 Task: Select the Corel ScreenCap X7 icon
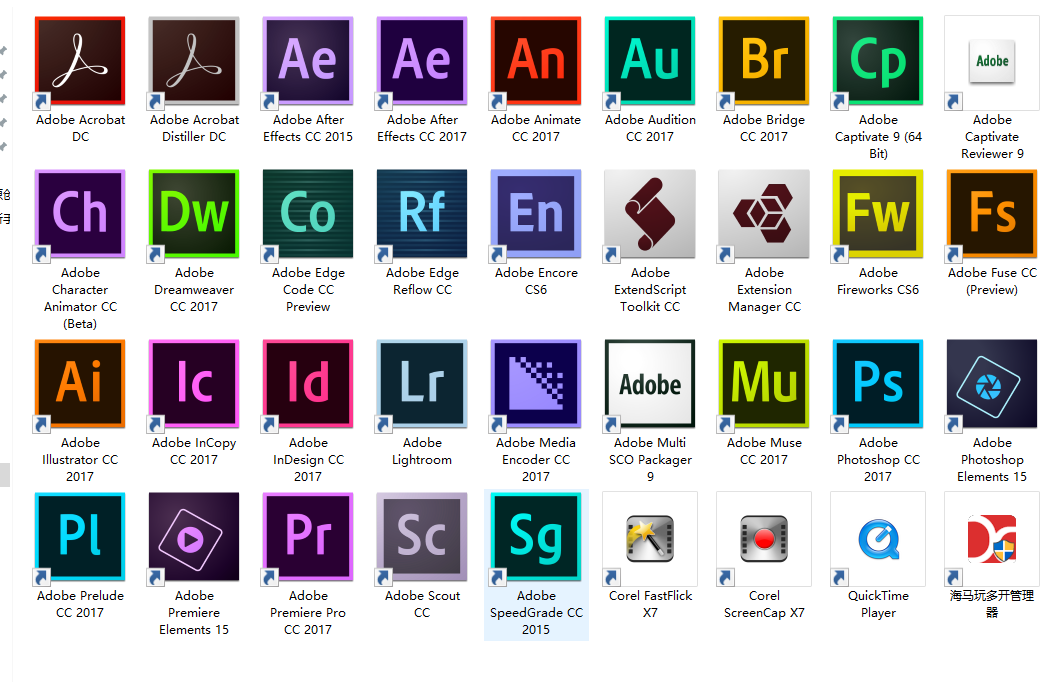(x=764, y=538)
